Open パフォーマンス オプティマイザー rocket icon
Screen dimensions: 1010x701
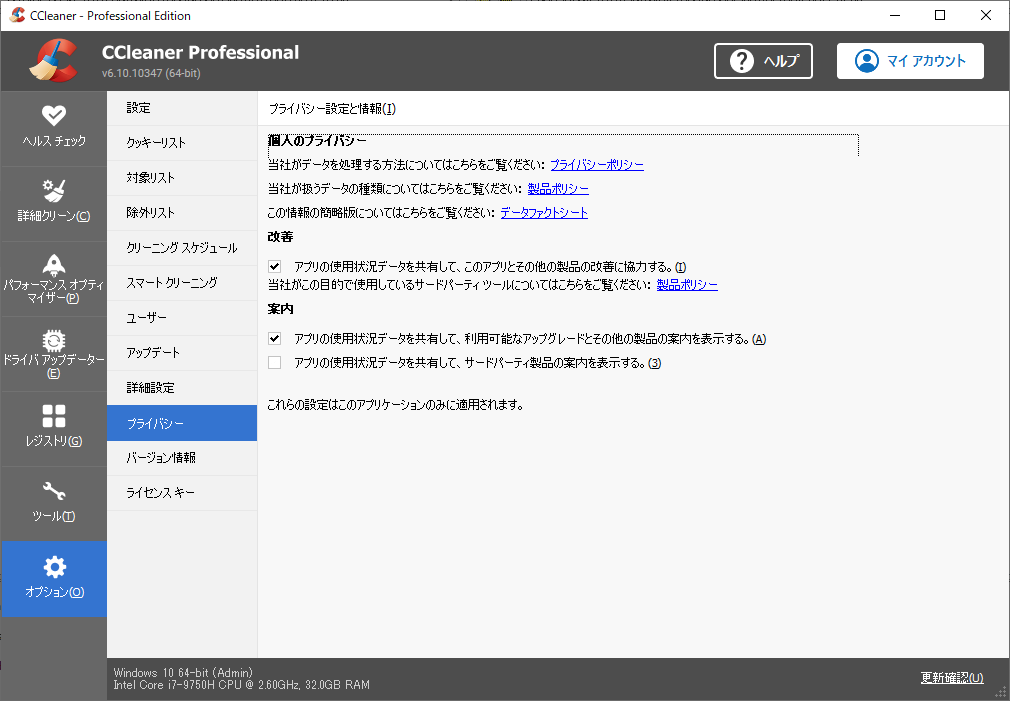tap(54, 265)
